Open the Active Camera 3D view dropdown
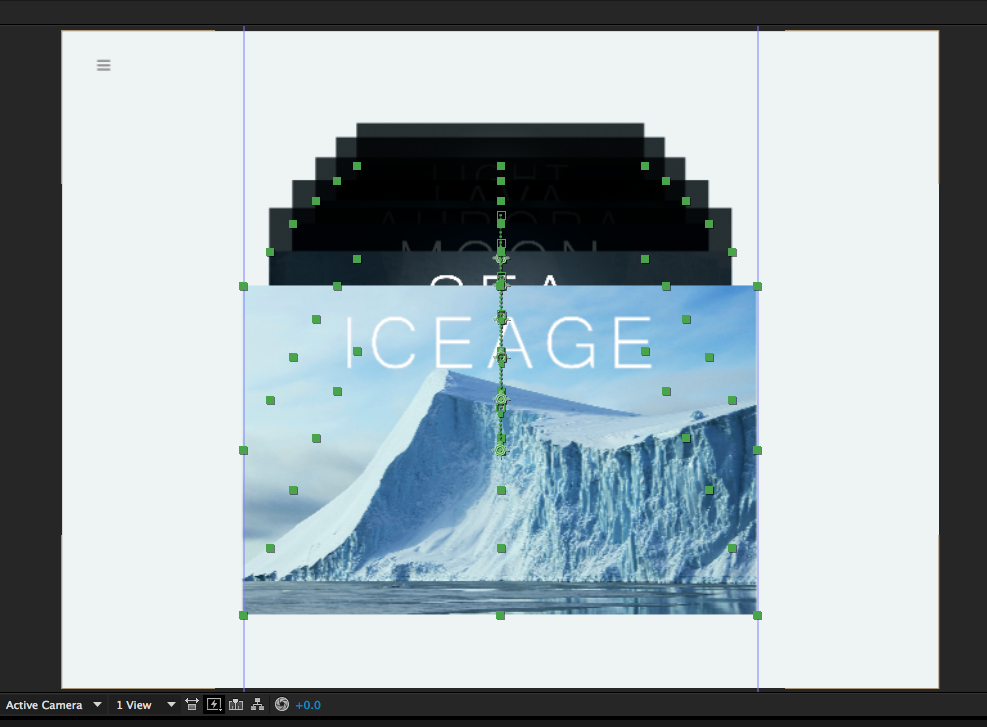The image size is (987, 727). pos(54,705)
